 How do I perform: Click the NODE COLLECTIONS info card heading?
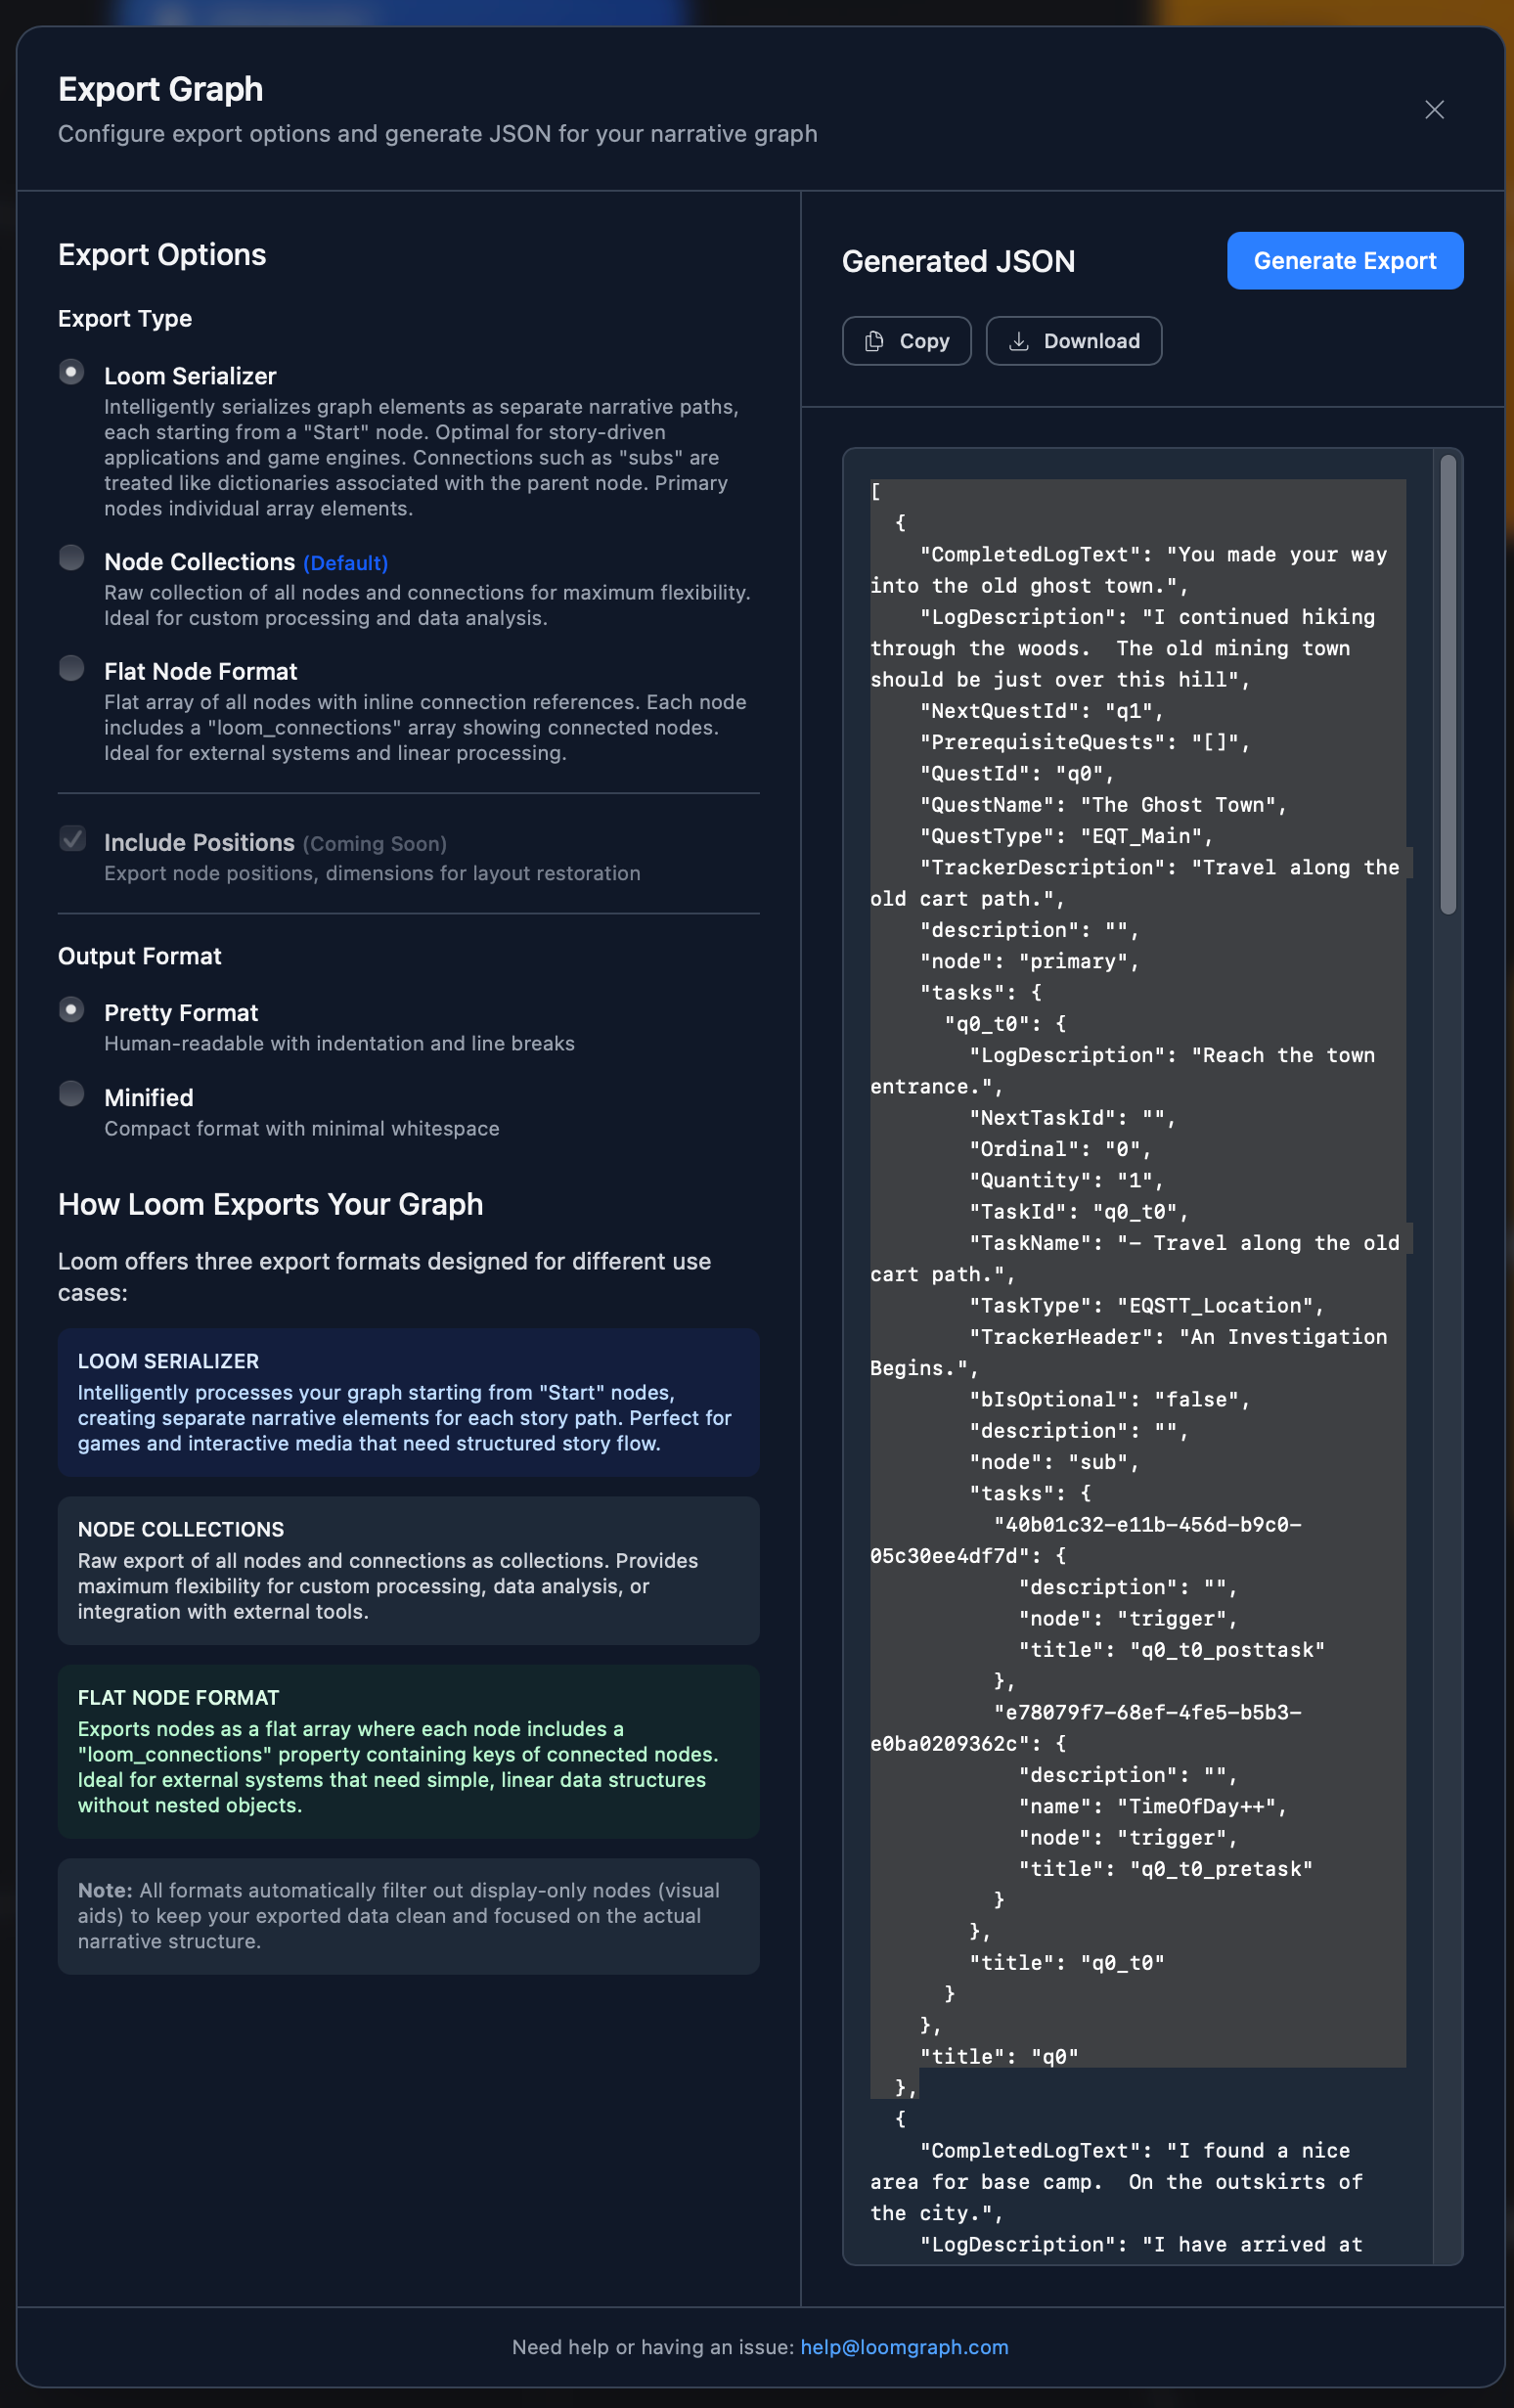[181, 1529]
